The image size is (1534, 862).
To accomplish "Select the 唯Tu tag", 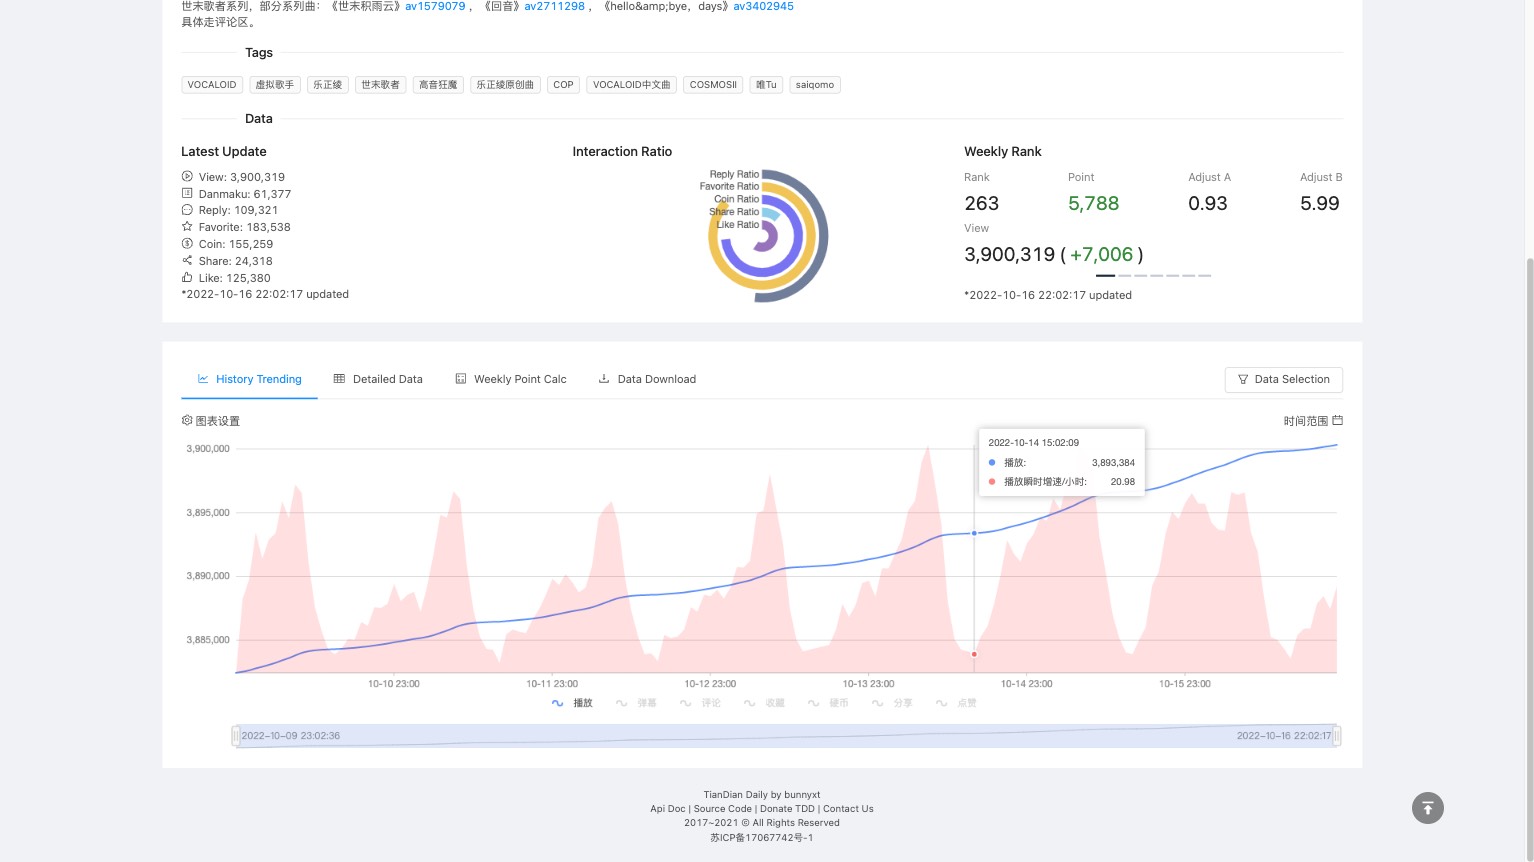I will click(x=766, y=85).
